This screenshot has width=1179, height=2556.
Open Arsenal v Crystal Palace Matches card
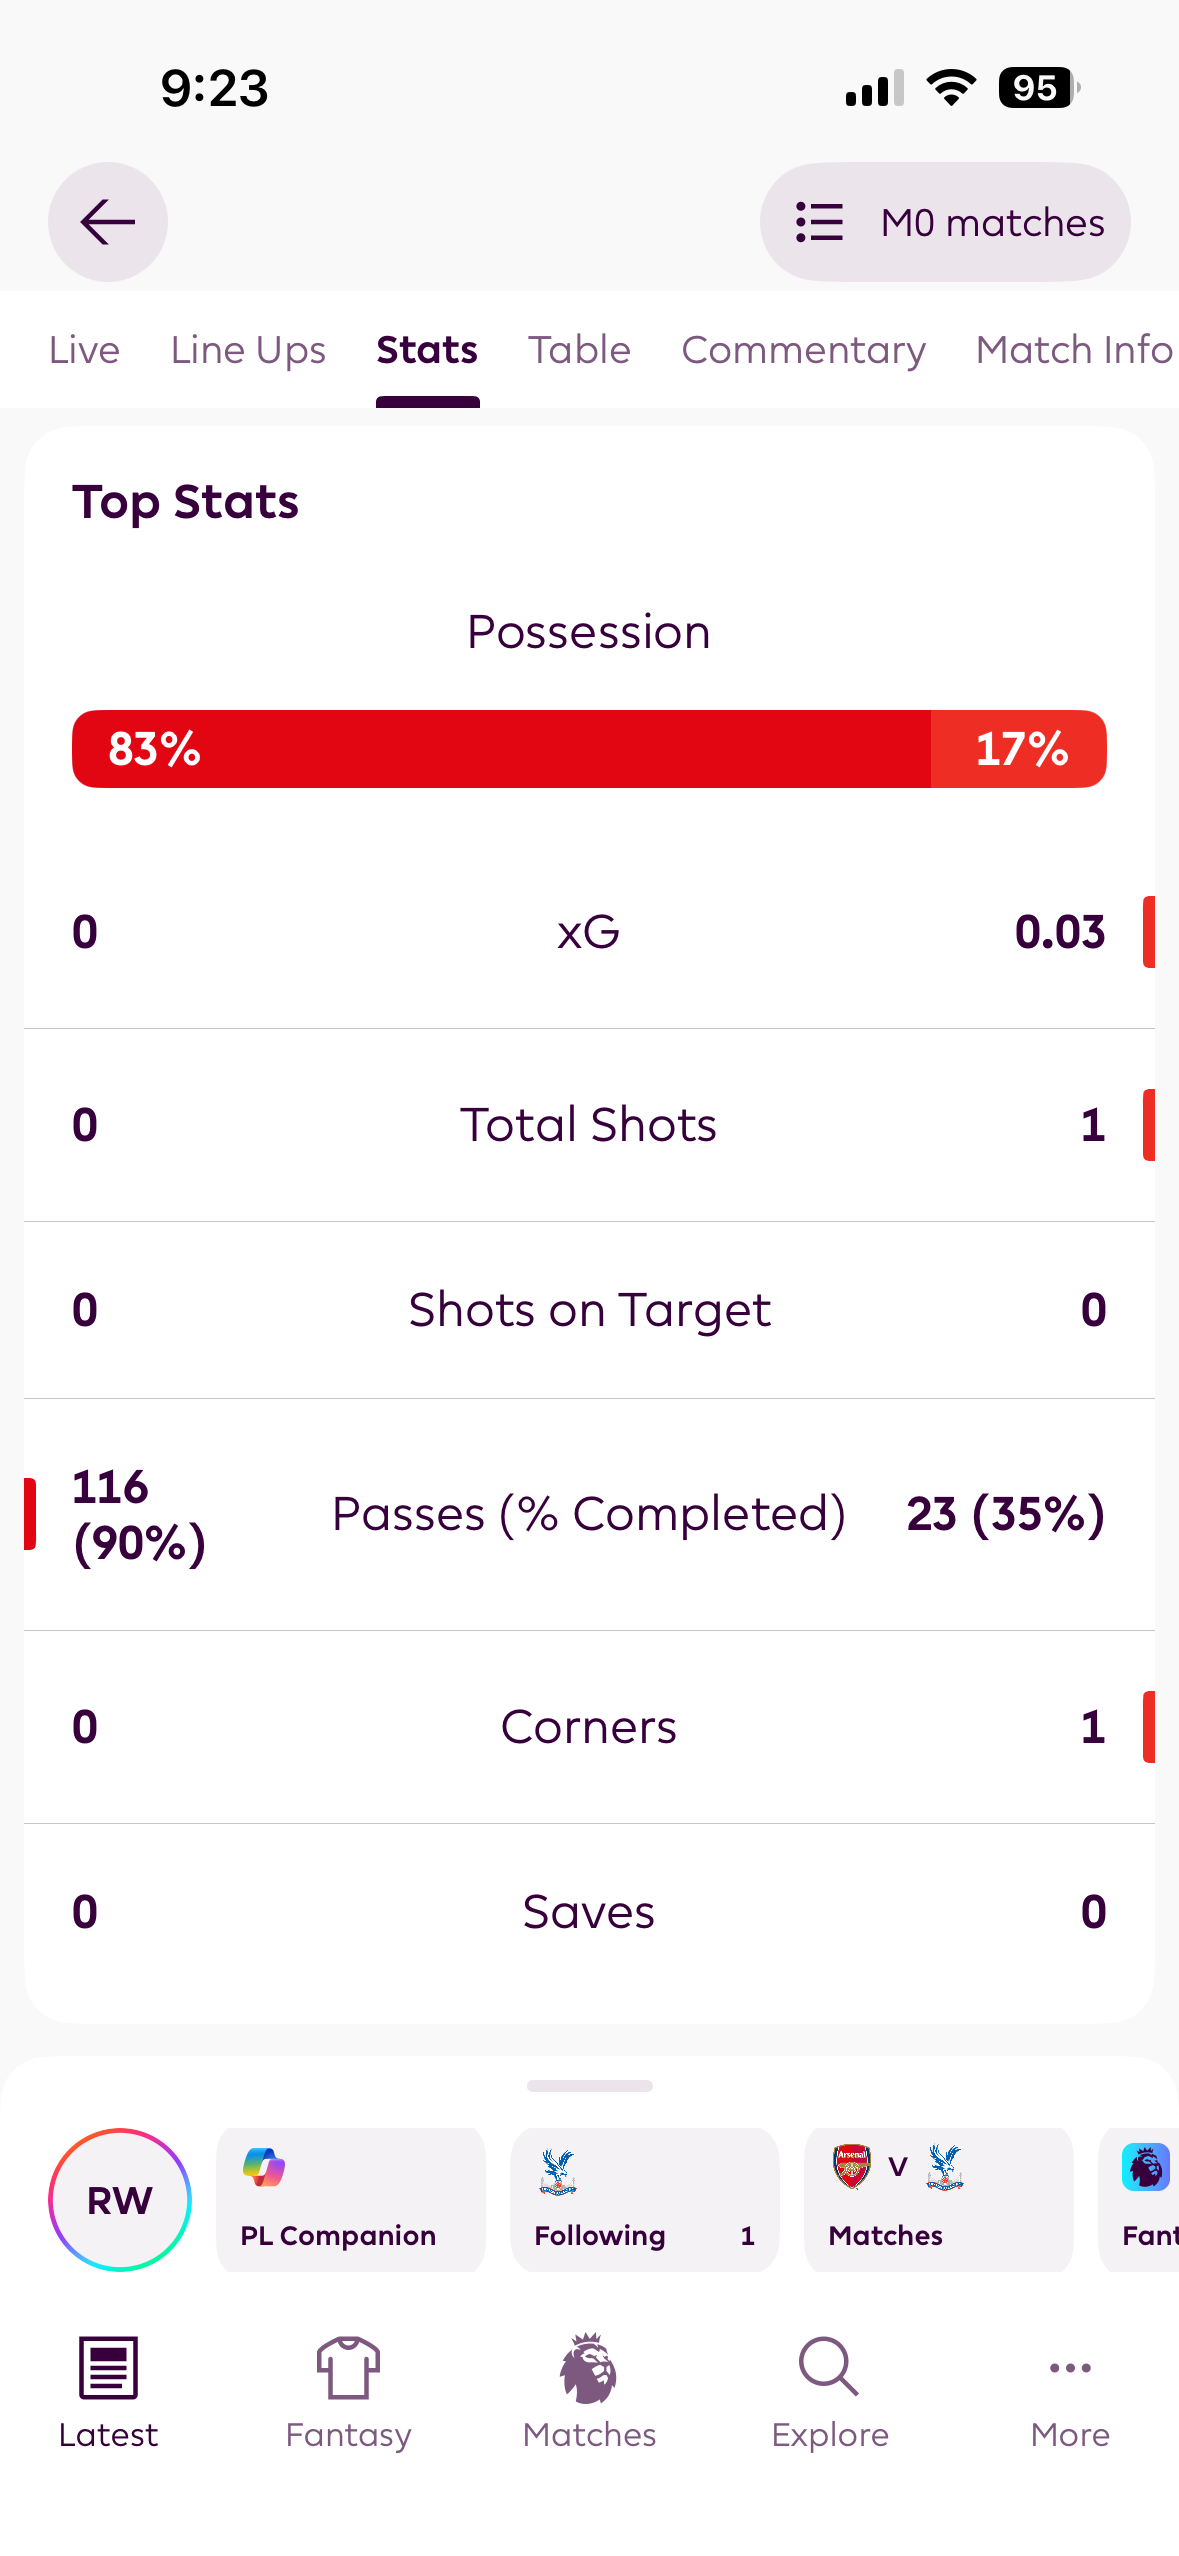[x=938, y=2199]
